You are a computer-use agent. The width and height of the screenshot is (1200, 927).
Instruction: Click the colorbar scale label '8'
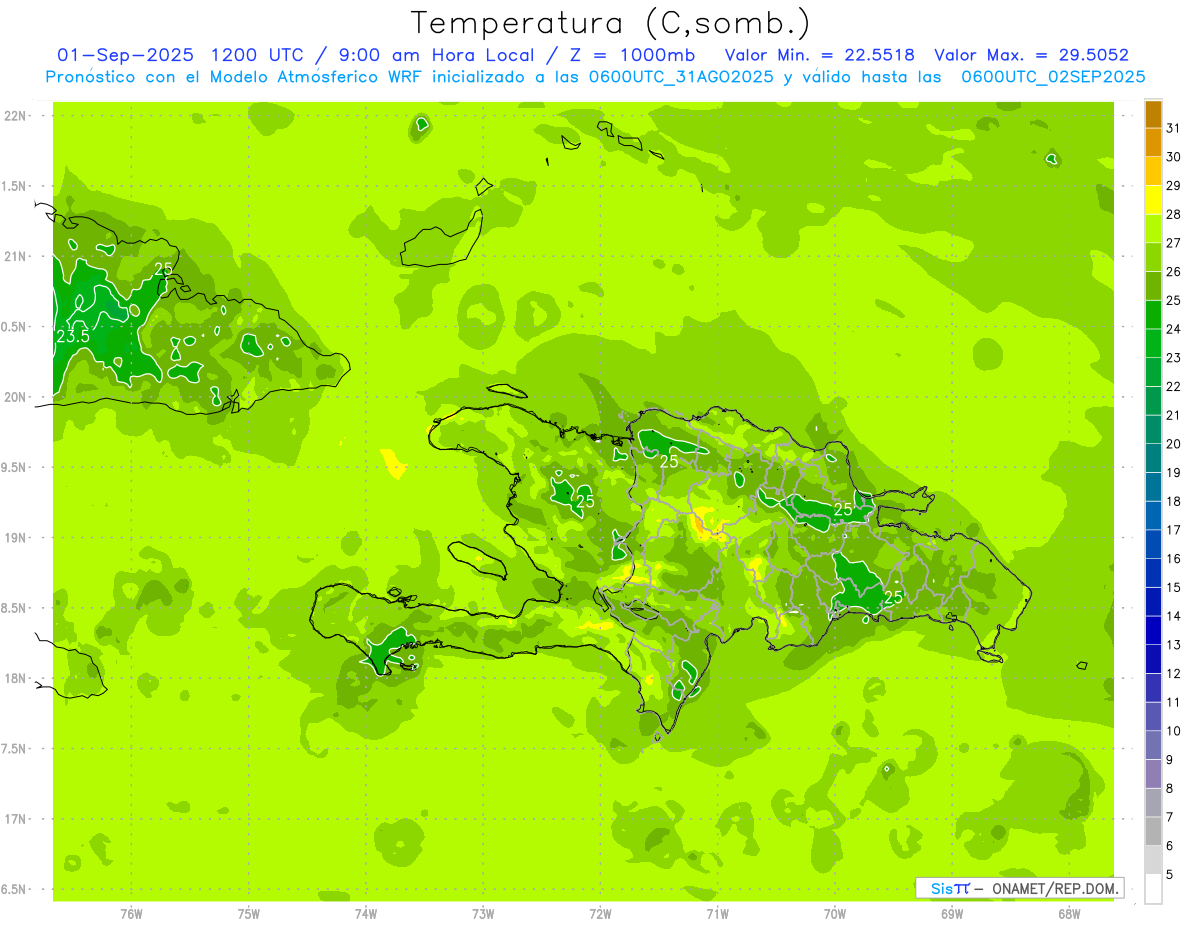1170,788
